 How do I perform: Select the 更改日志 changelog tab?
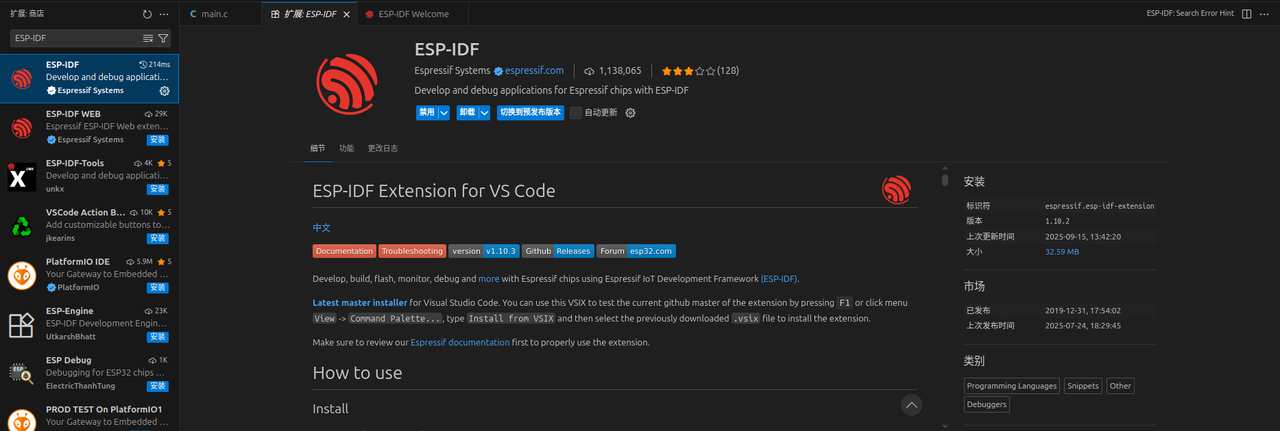[x=382, y=148]
